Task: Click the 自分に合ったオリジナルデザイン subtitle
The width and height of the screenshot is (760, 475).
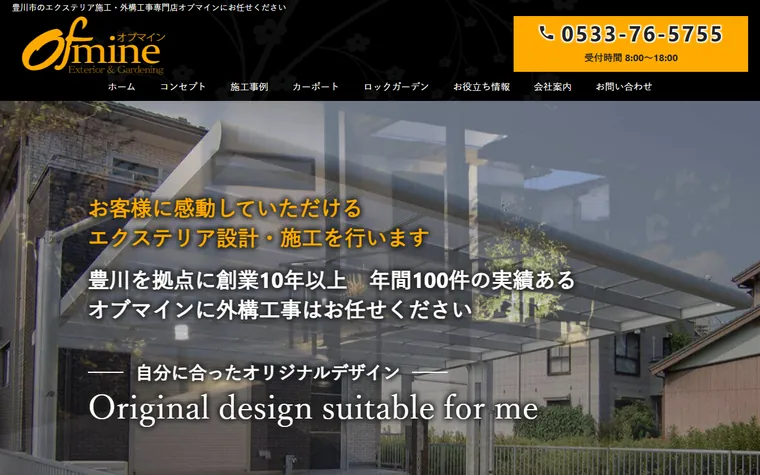Action: click(x=268, y=373)
